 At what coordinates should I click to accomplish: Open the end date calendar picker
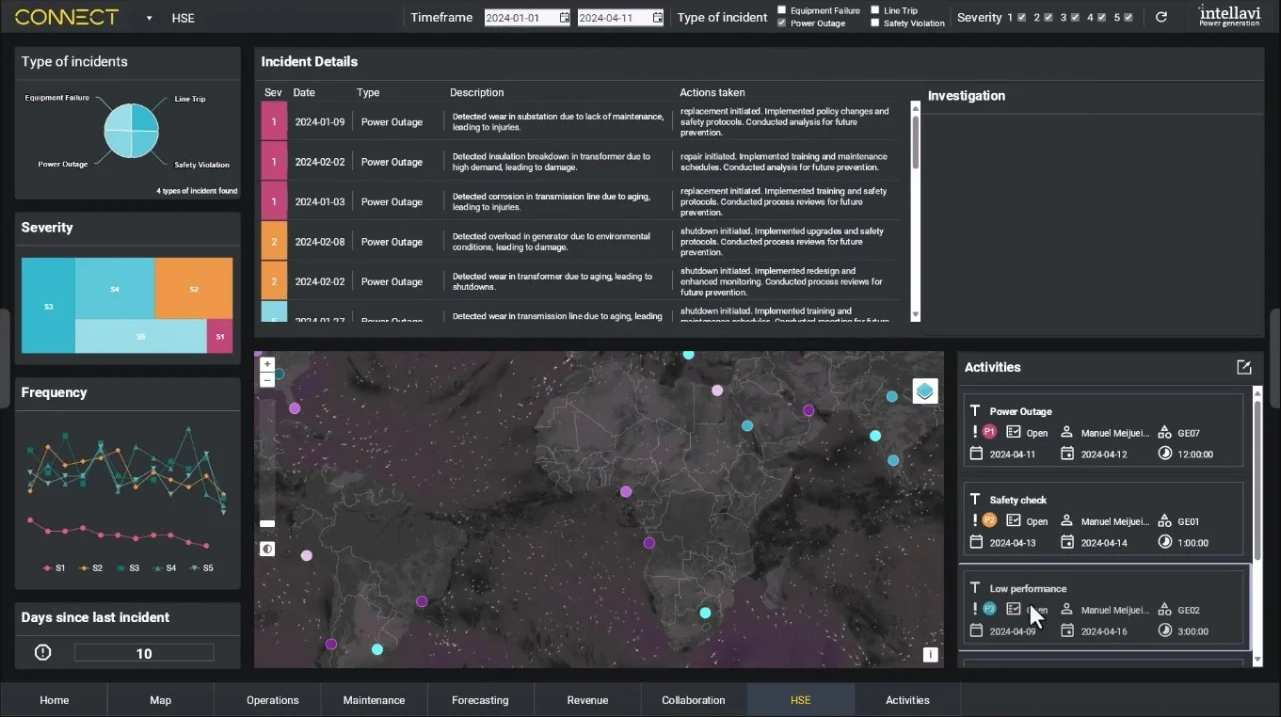(x=657, y=17)
